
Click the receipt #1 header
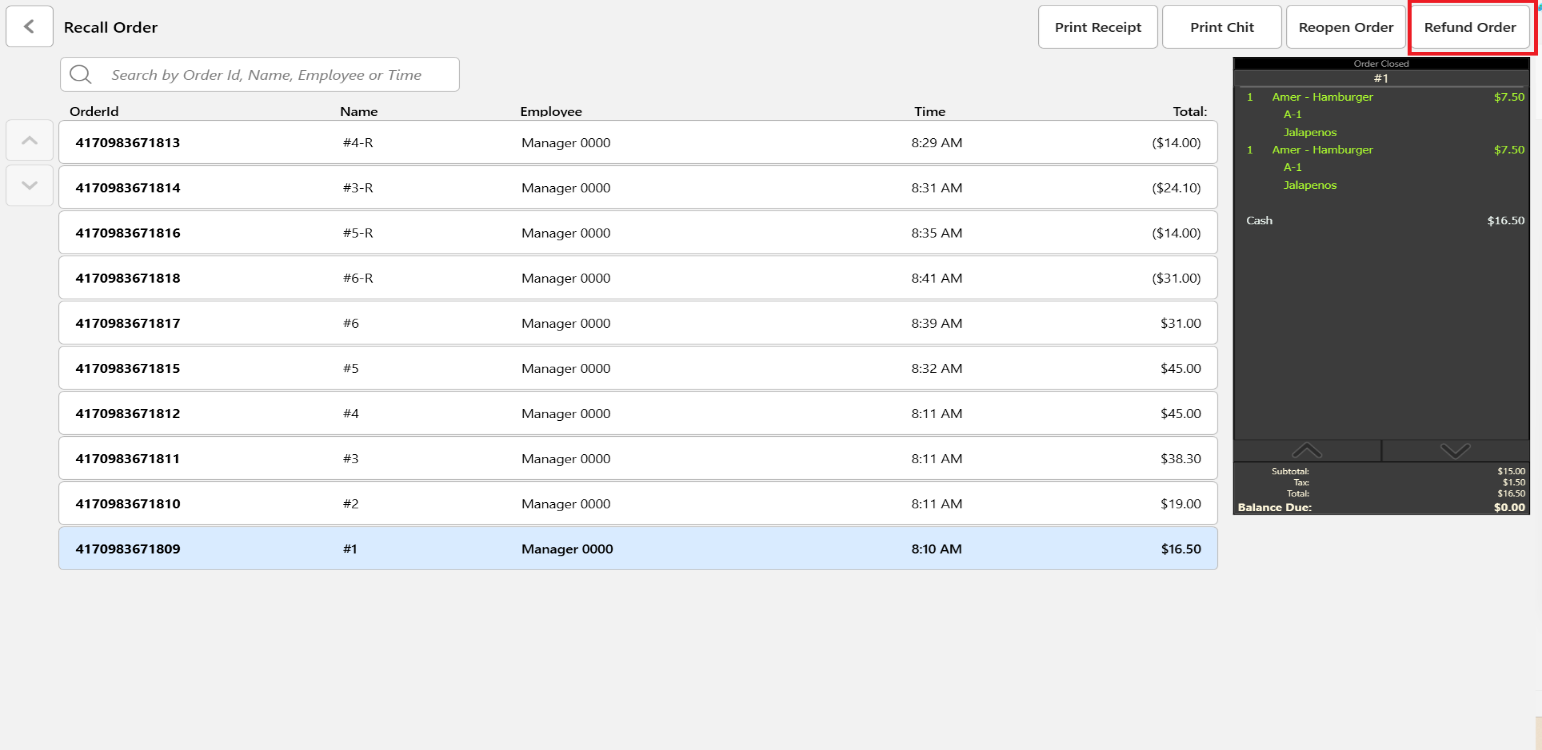click(x=1381, y=78)
